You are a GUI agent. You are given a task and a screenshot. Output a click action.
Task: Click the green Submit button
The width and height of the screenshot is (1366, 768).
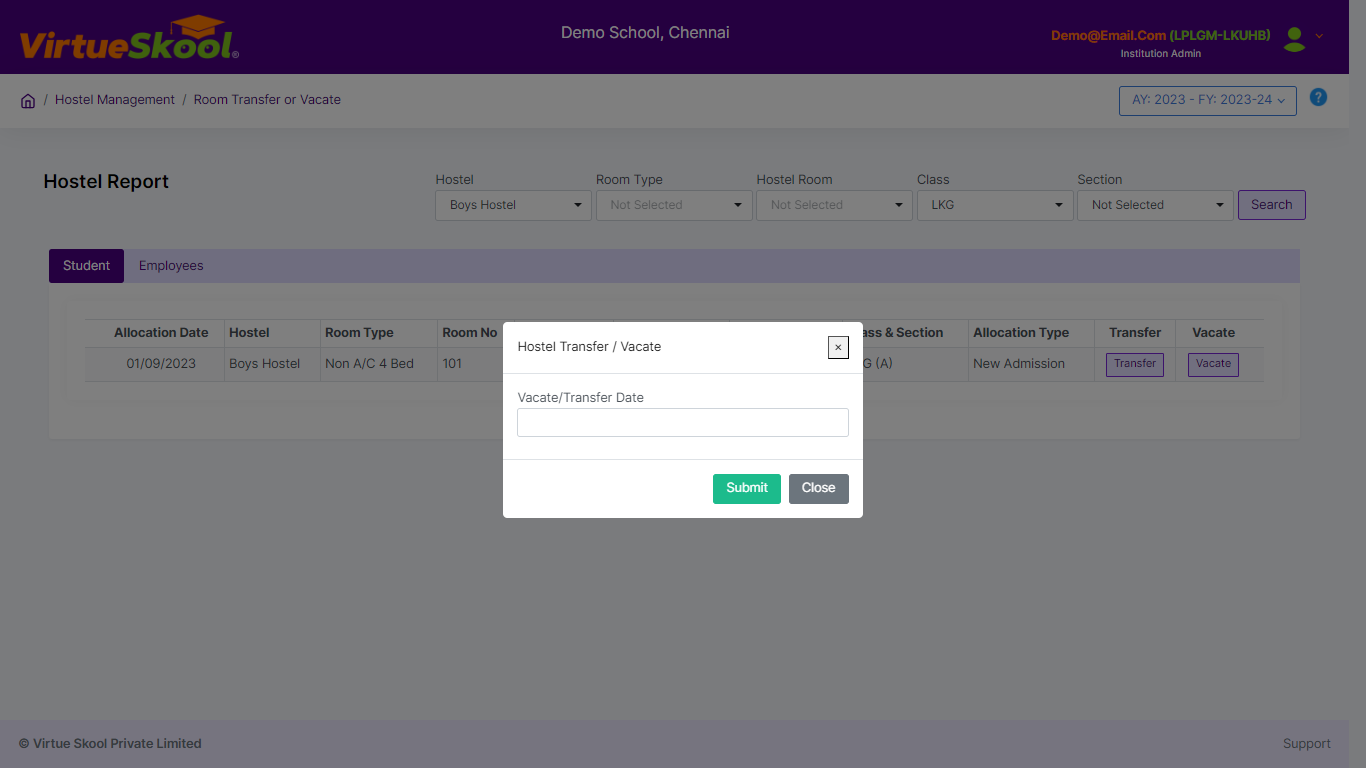(x=747, y=488)
